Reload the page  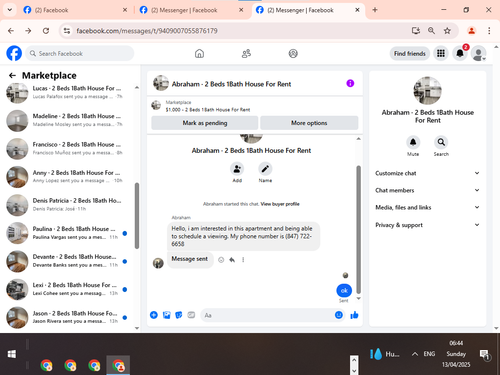click(x=46, y=31)
